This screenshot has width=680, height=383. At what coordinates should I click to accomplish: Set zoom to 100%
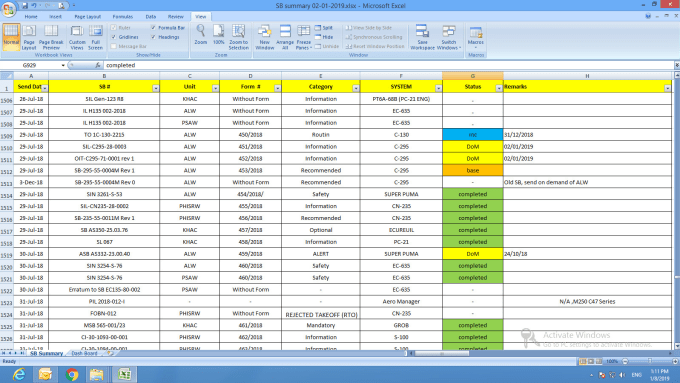click(219, 35)
